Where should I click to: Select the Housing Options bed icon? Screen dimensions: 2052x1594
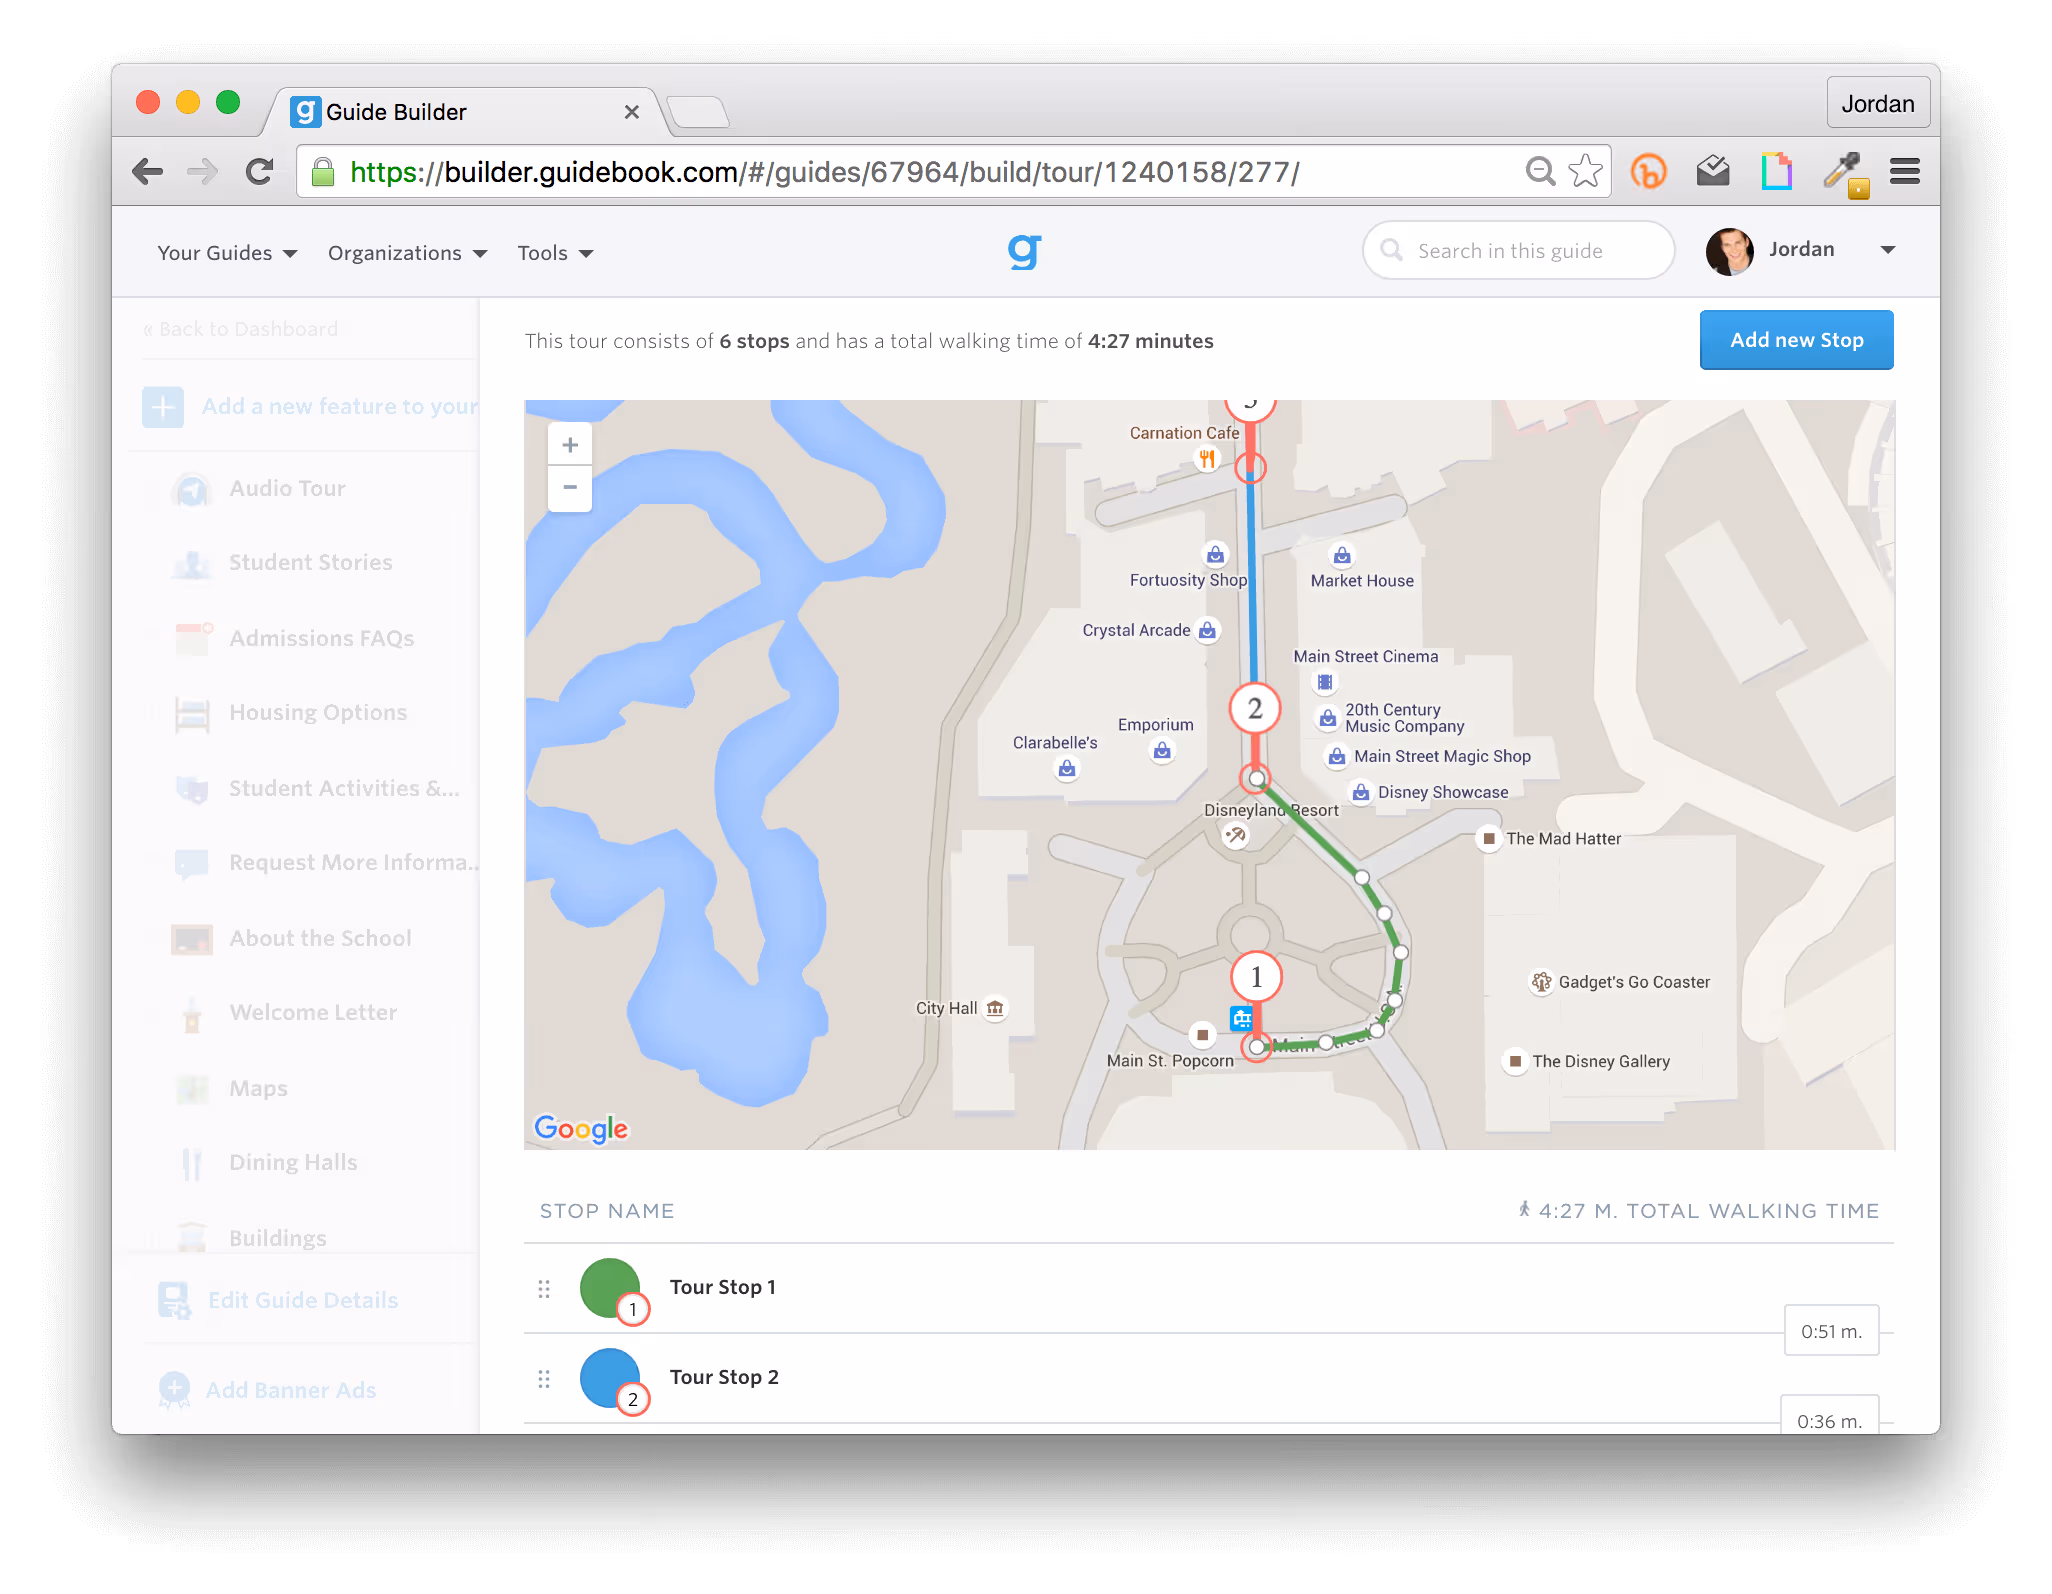click(193, 713)
